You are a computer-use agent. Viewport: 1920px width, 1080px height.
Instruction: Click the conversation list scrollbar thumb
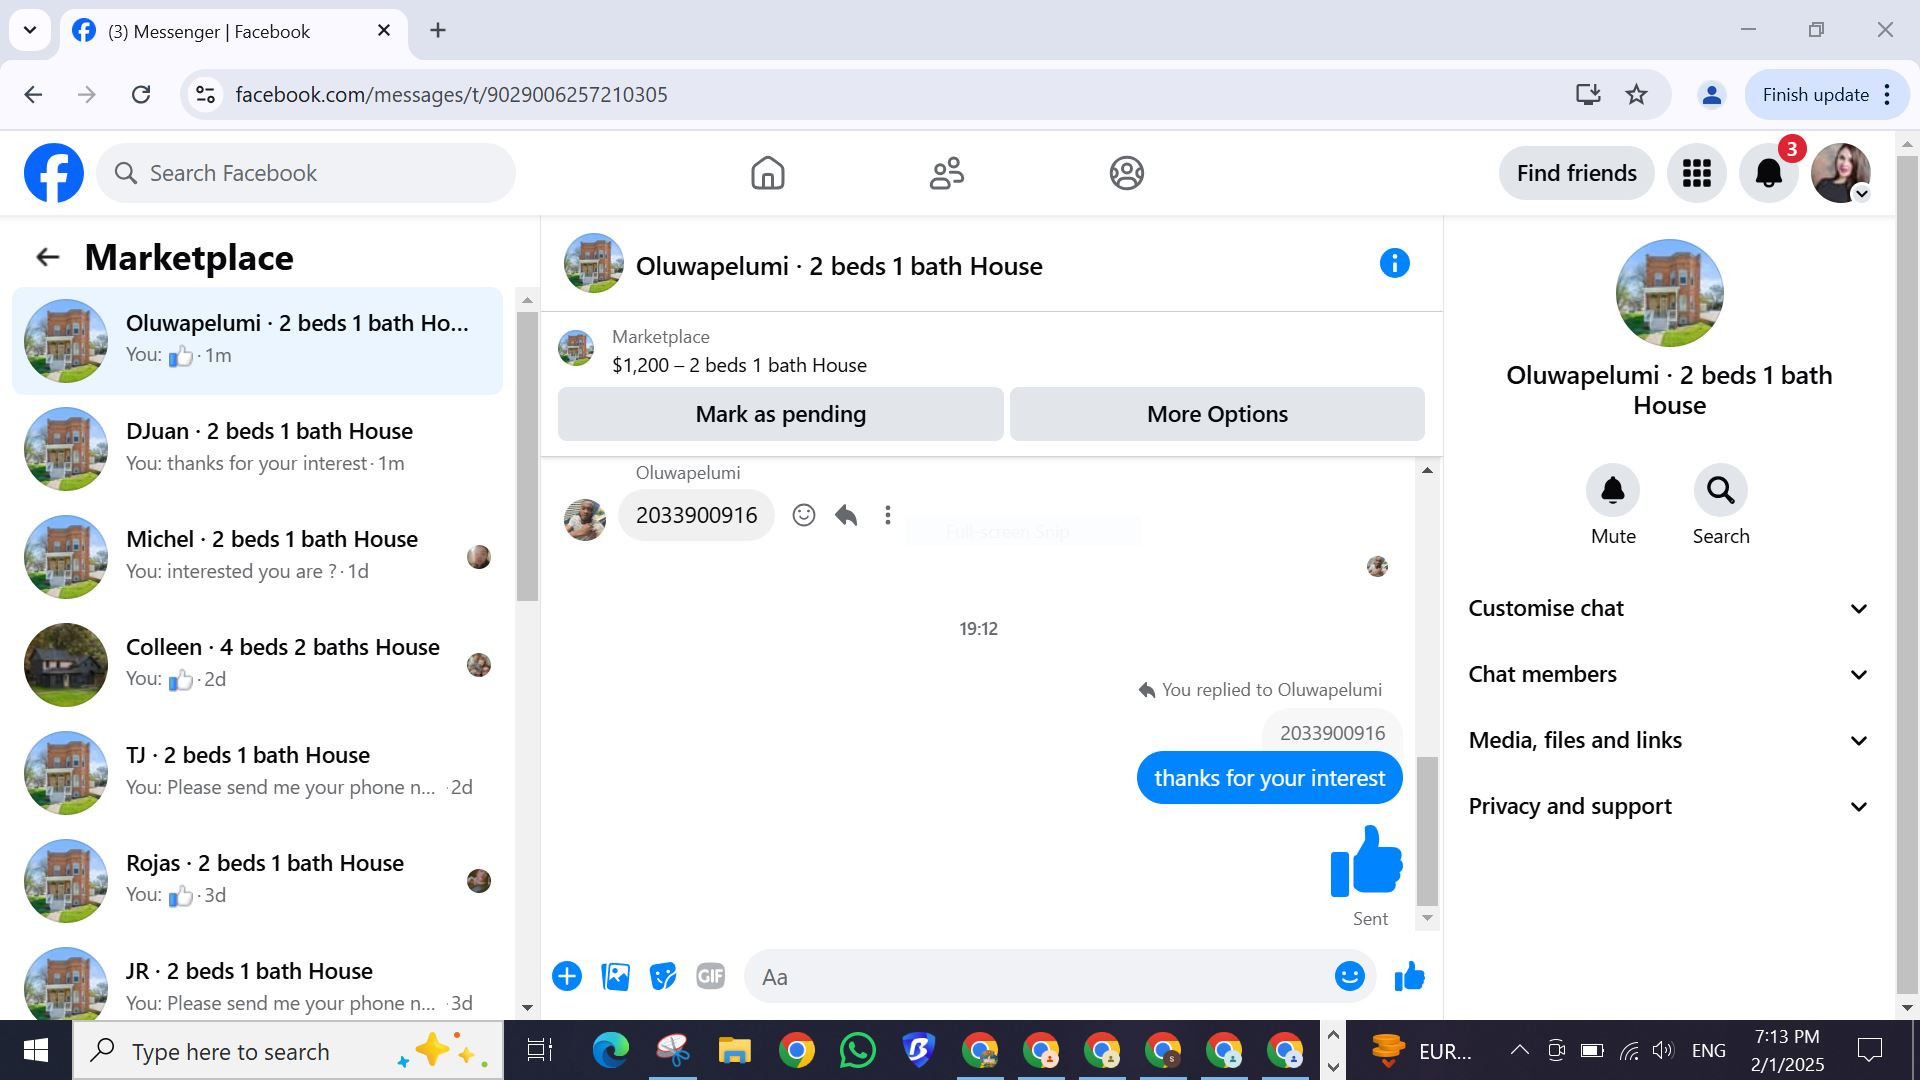pos(527,456)
